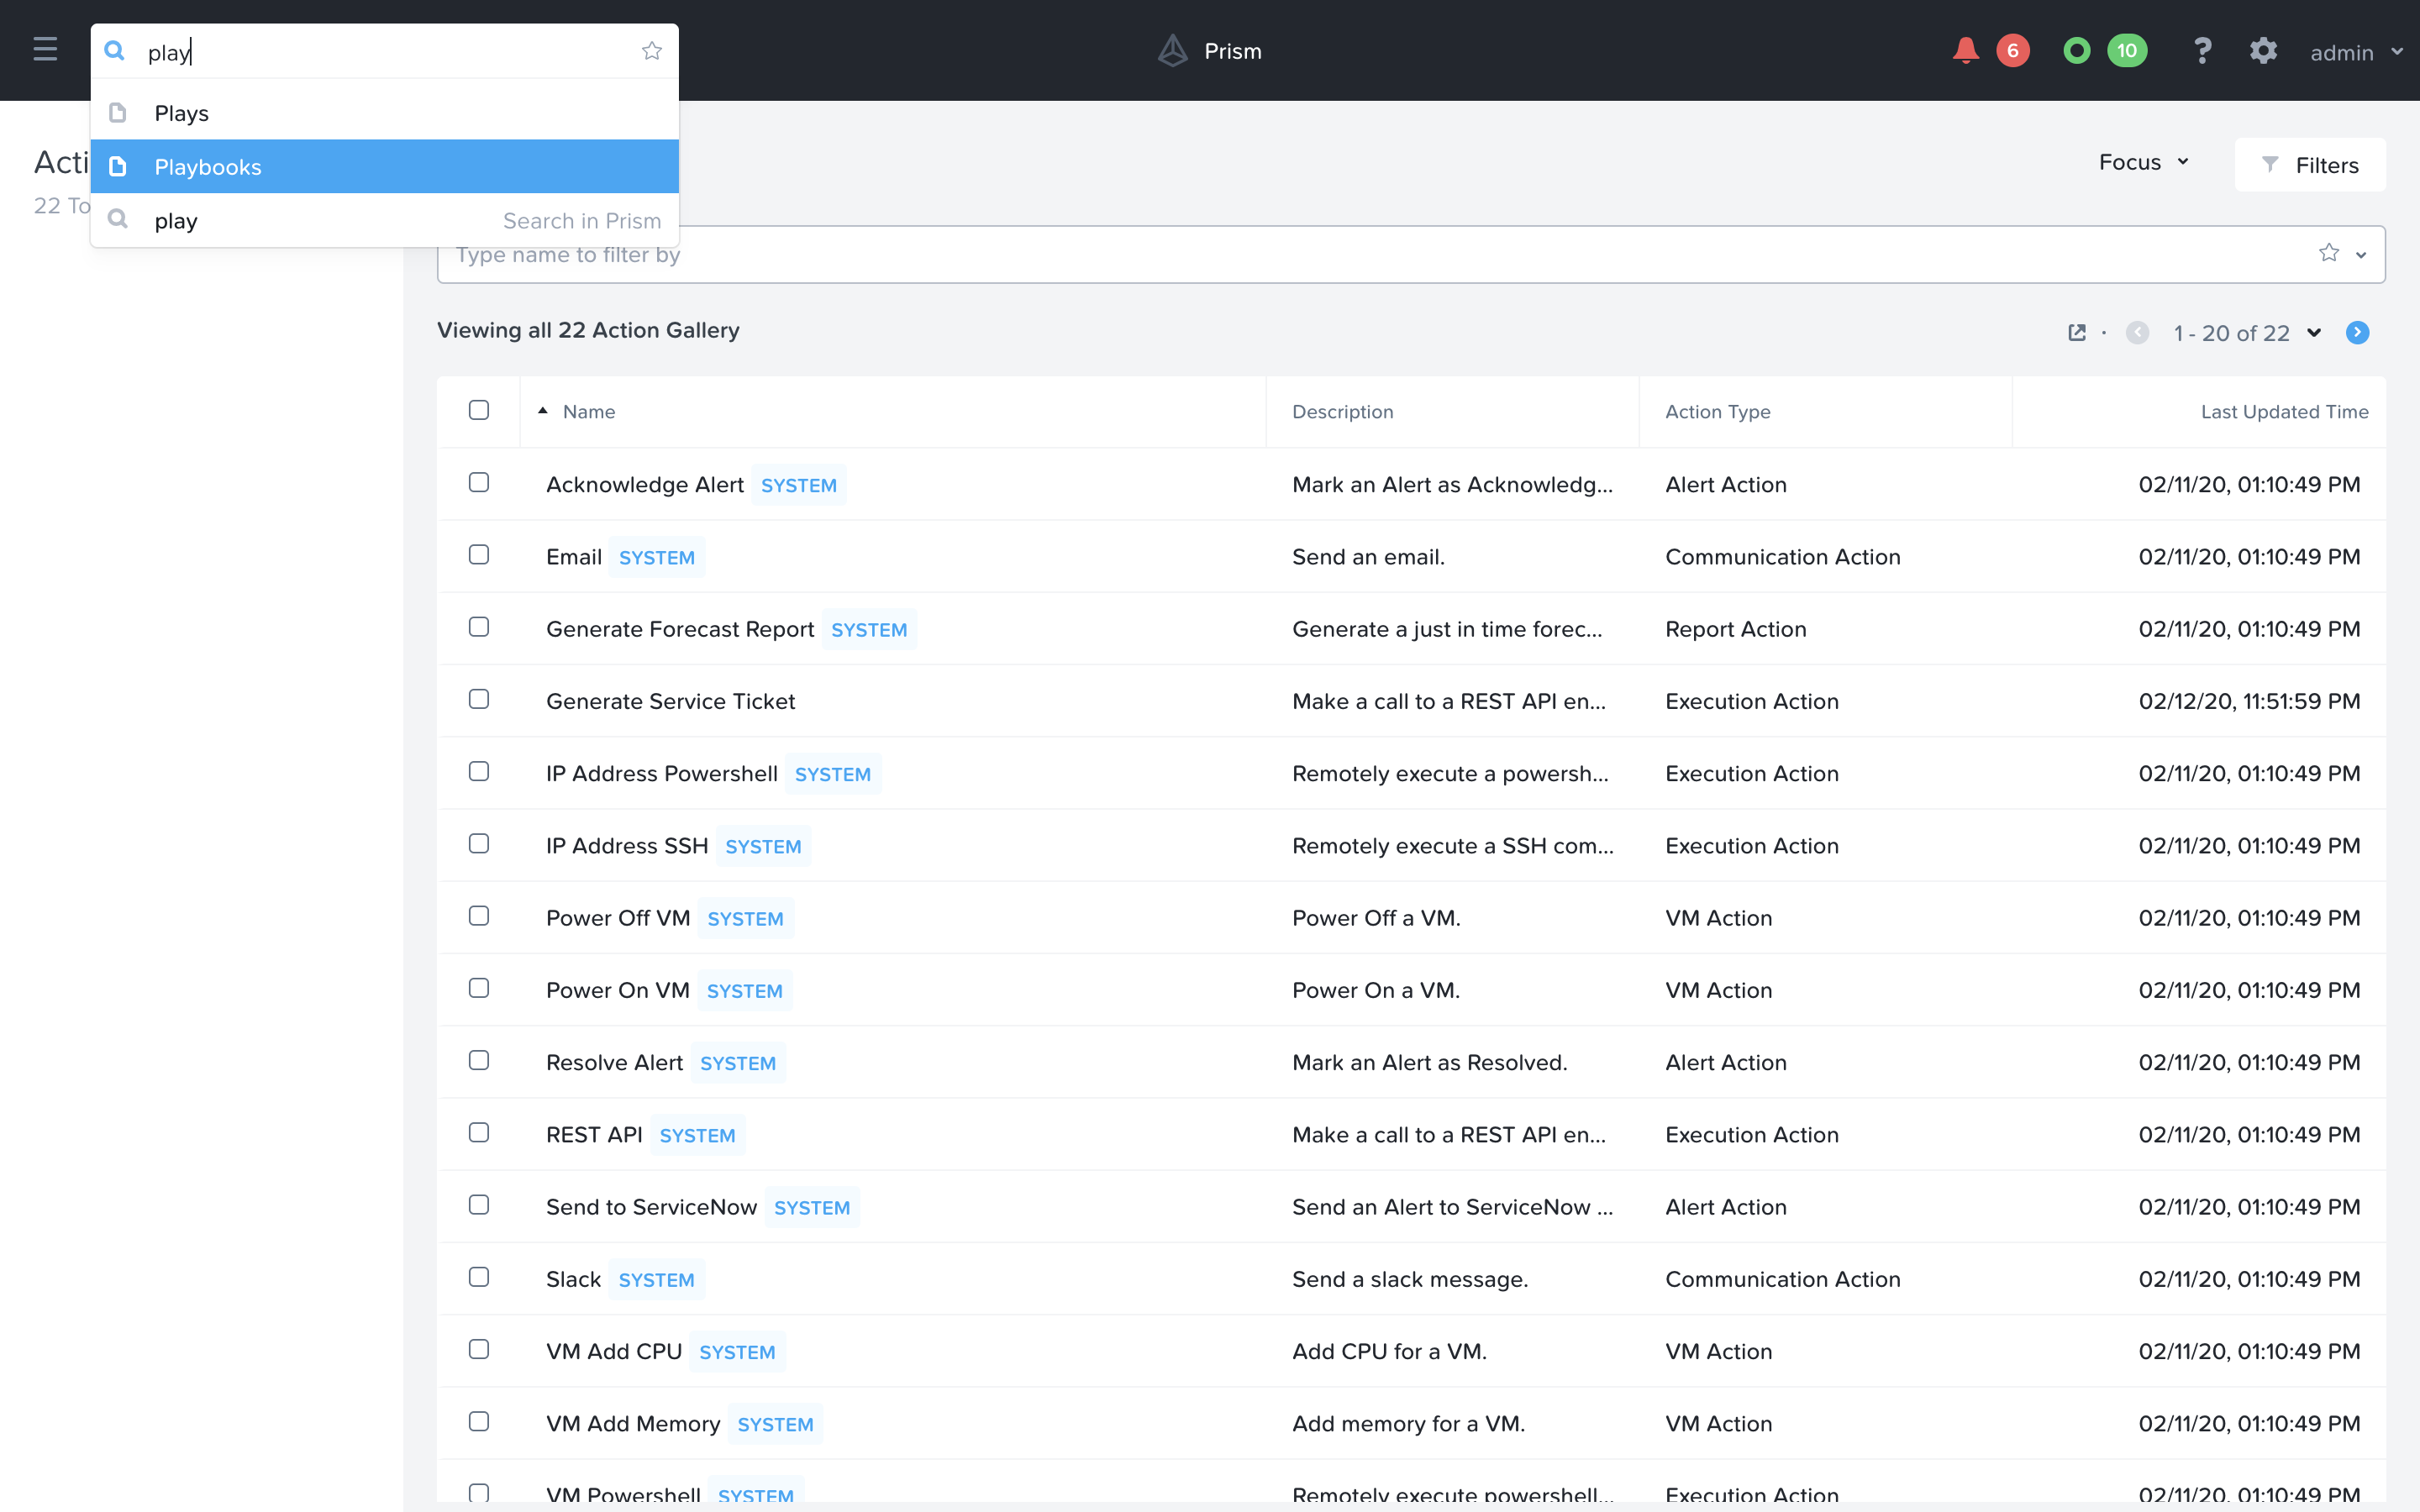The height and width of the screenshot is (1512, 2420).
Task: Open the VM Add Memory action
Action: [x=633, y=1423]
